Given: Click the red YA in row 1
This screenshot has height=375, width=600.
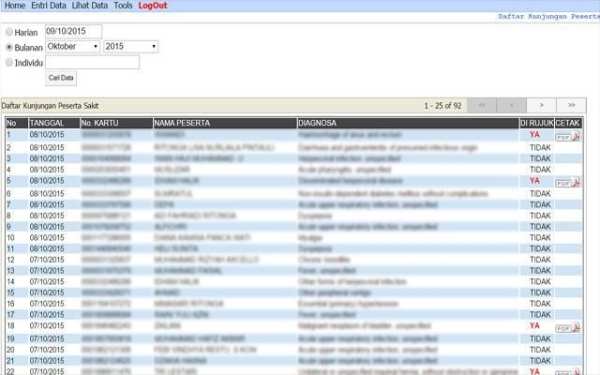Looking at the screenshot, I should pos(535,134).
